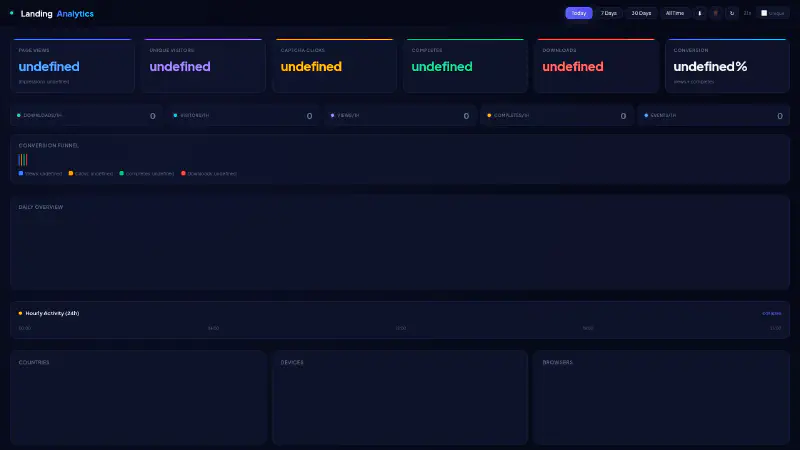Click the Landing Analytics title
The image size is (800, 450).
pyautogui.click(x=57, y=14)
